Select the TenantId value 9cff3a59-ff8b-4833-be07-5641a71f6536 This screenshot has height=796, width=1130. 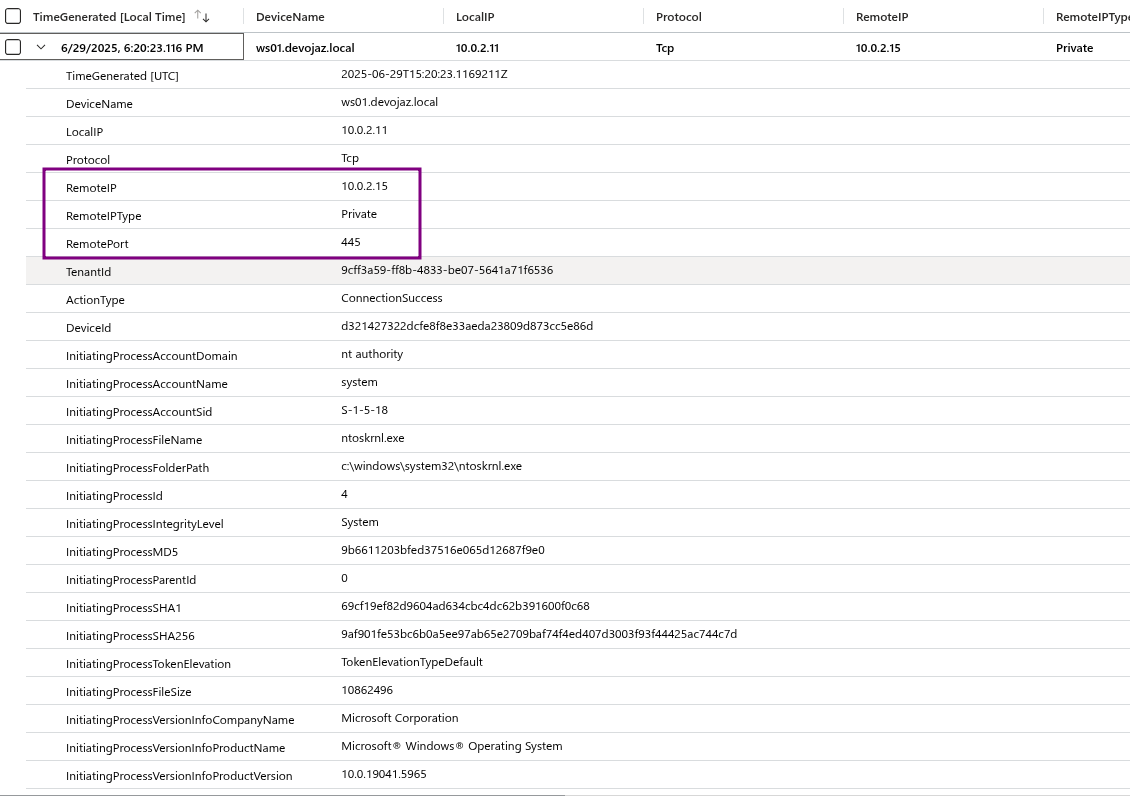[x=447, y=270]
